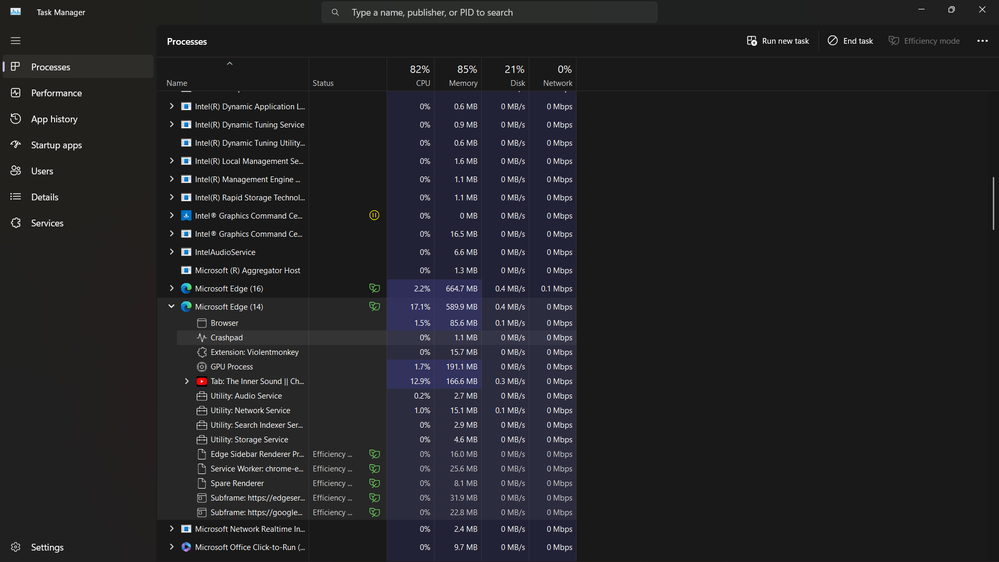This screenshot has height=562, width=999.
Task: Expand Intel(R) Rapid Storage Technology
Action: click(x=171, y=198)
